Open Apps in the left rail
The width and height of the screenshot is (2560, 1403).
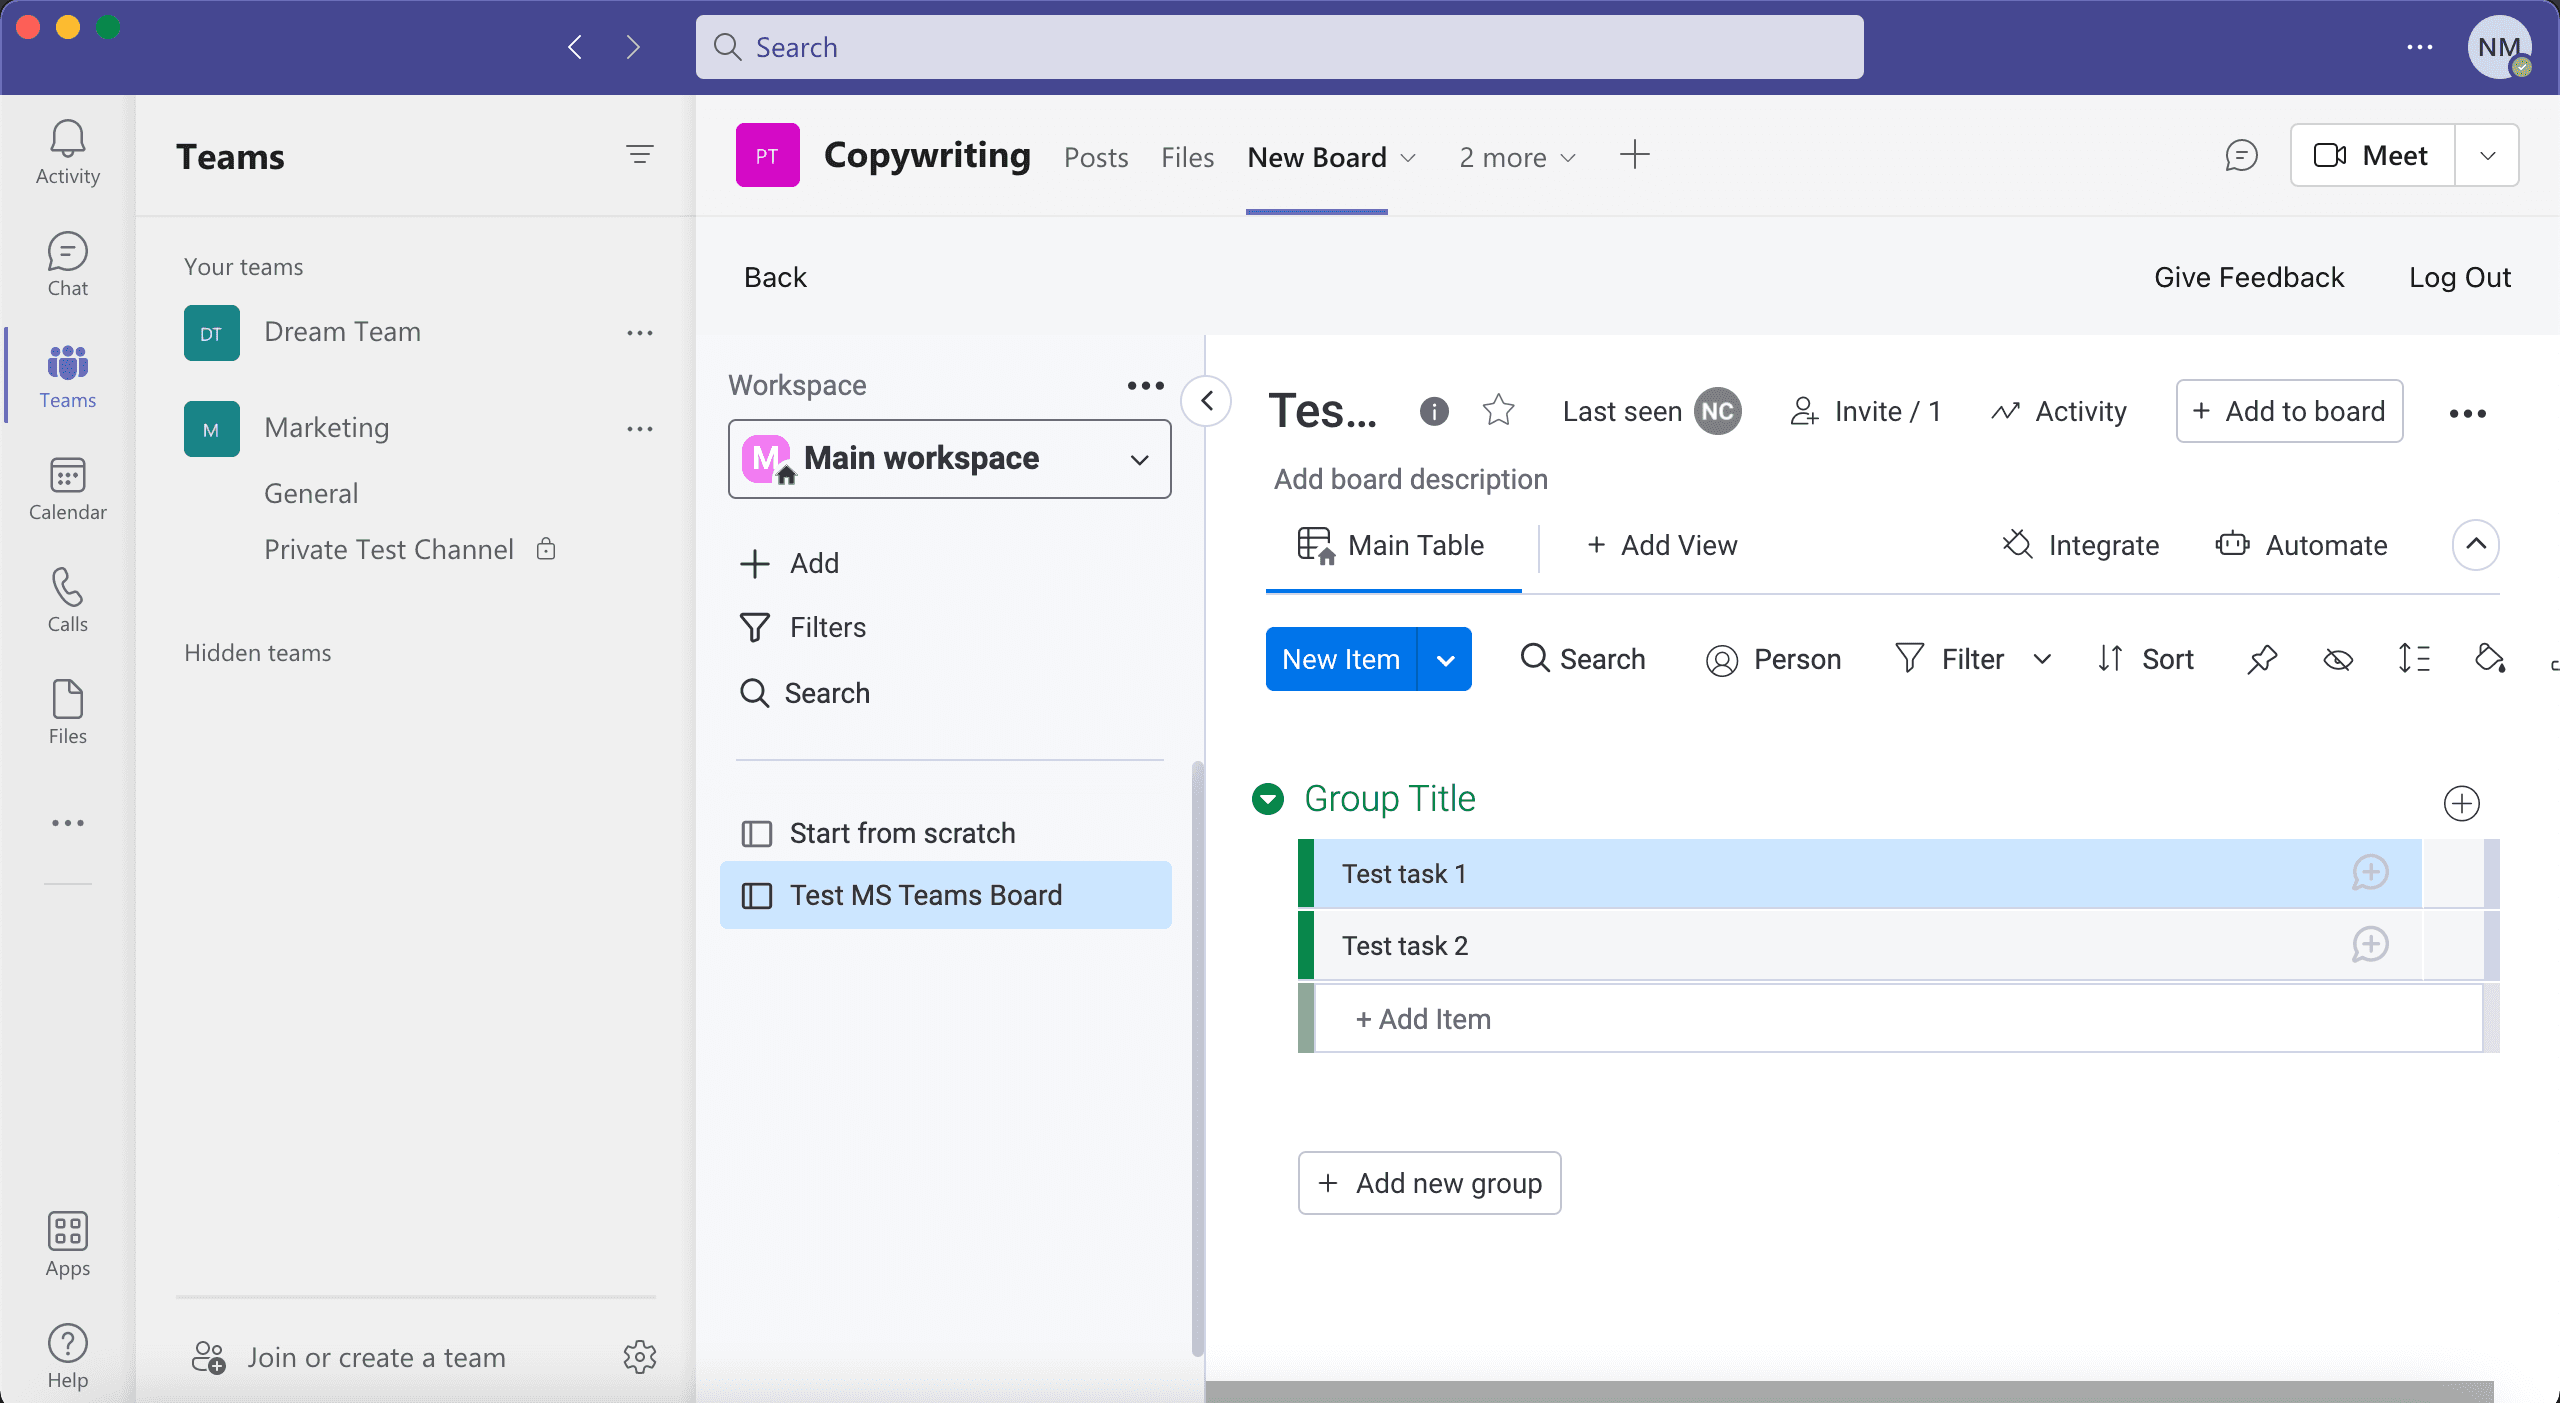pyautogui.click(x=67, y=1244)
